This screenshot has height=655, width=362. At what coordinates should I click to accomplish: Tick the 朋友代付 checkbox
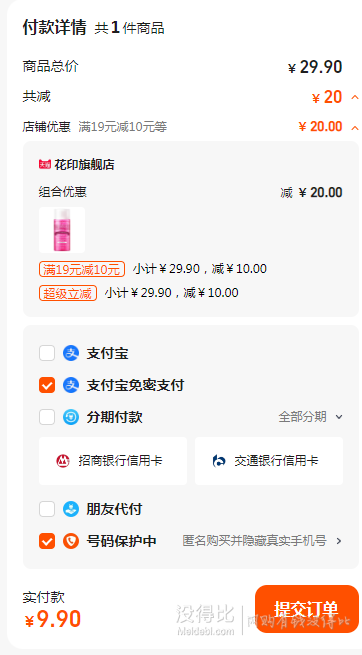pos(47,509)
